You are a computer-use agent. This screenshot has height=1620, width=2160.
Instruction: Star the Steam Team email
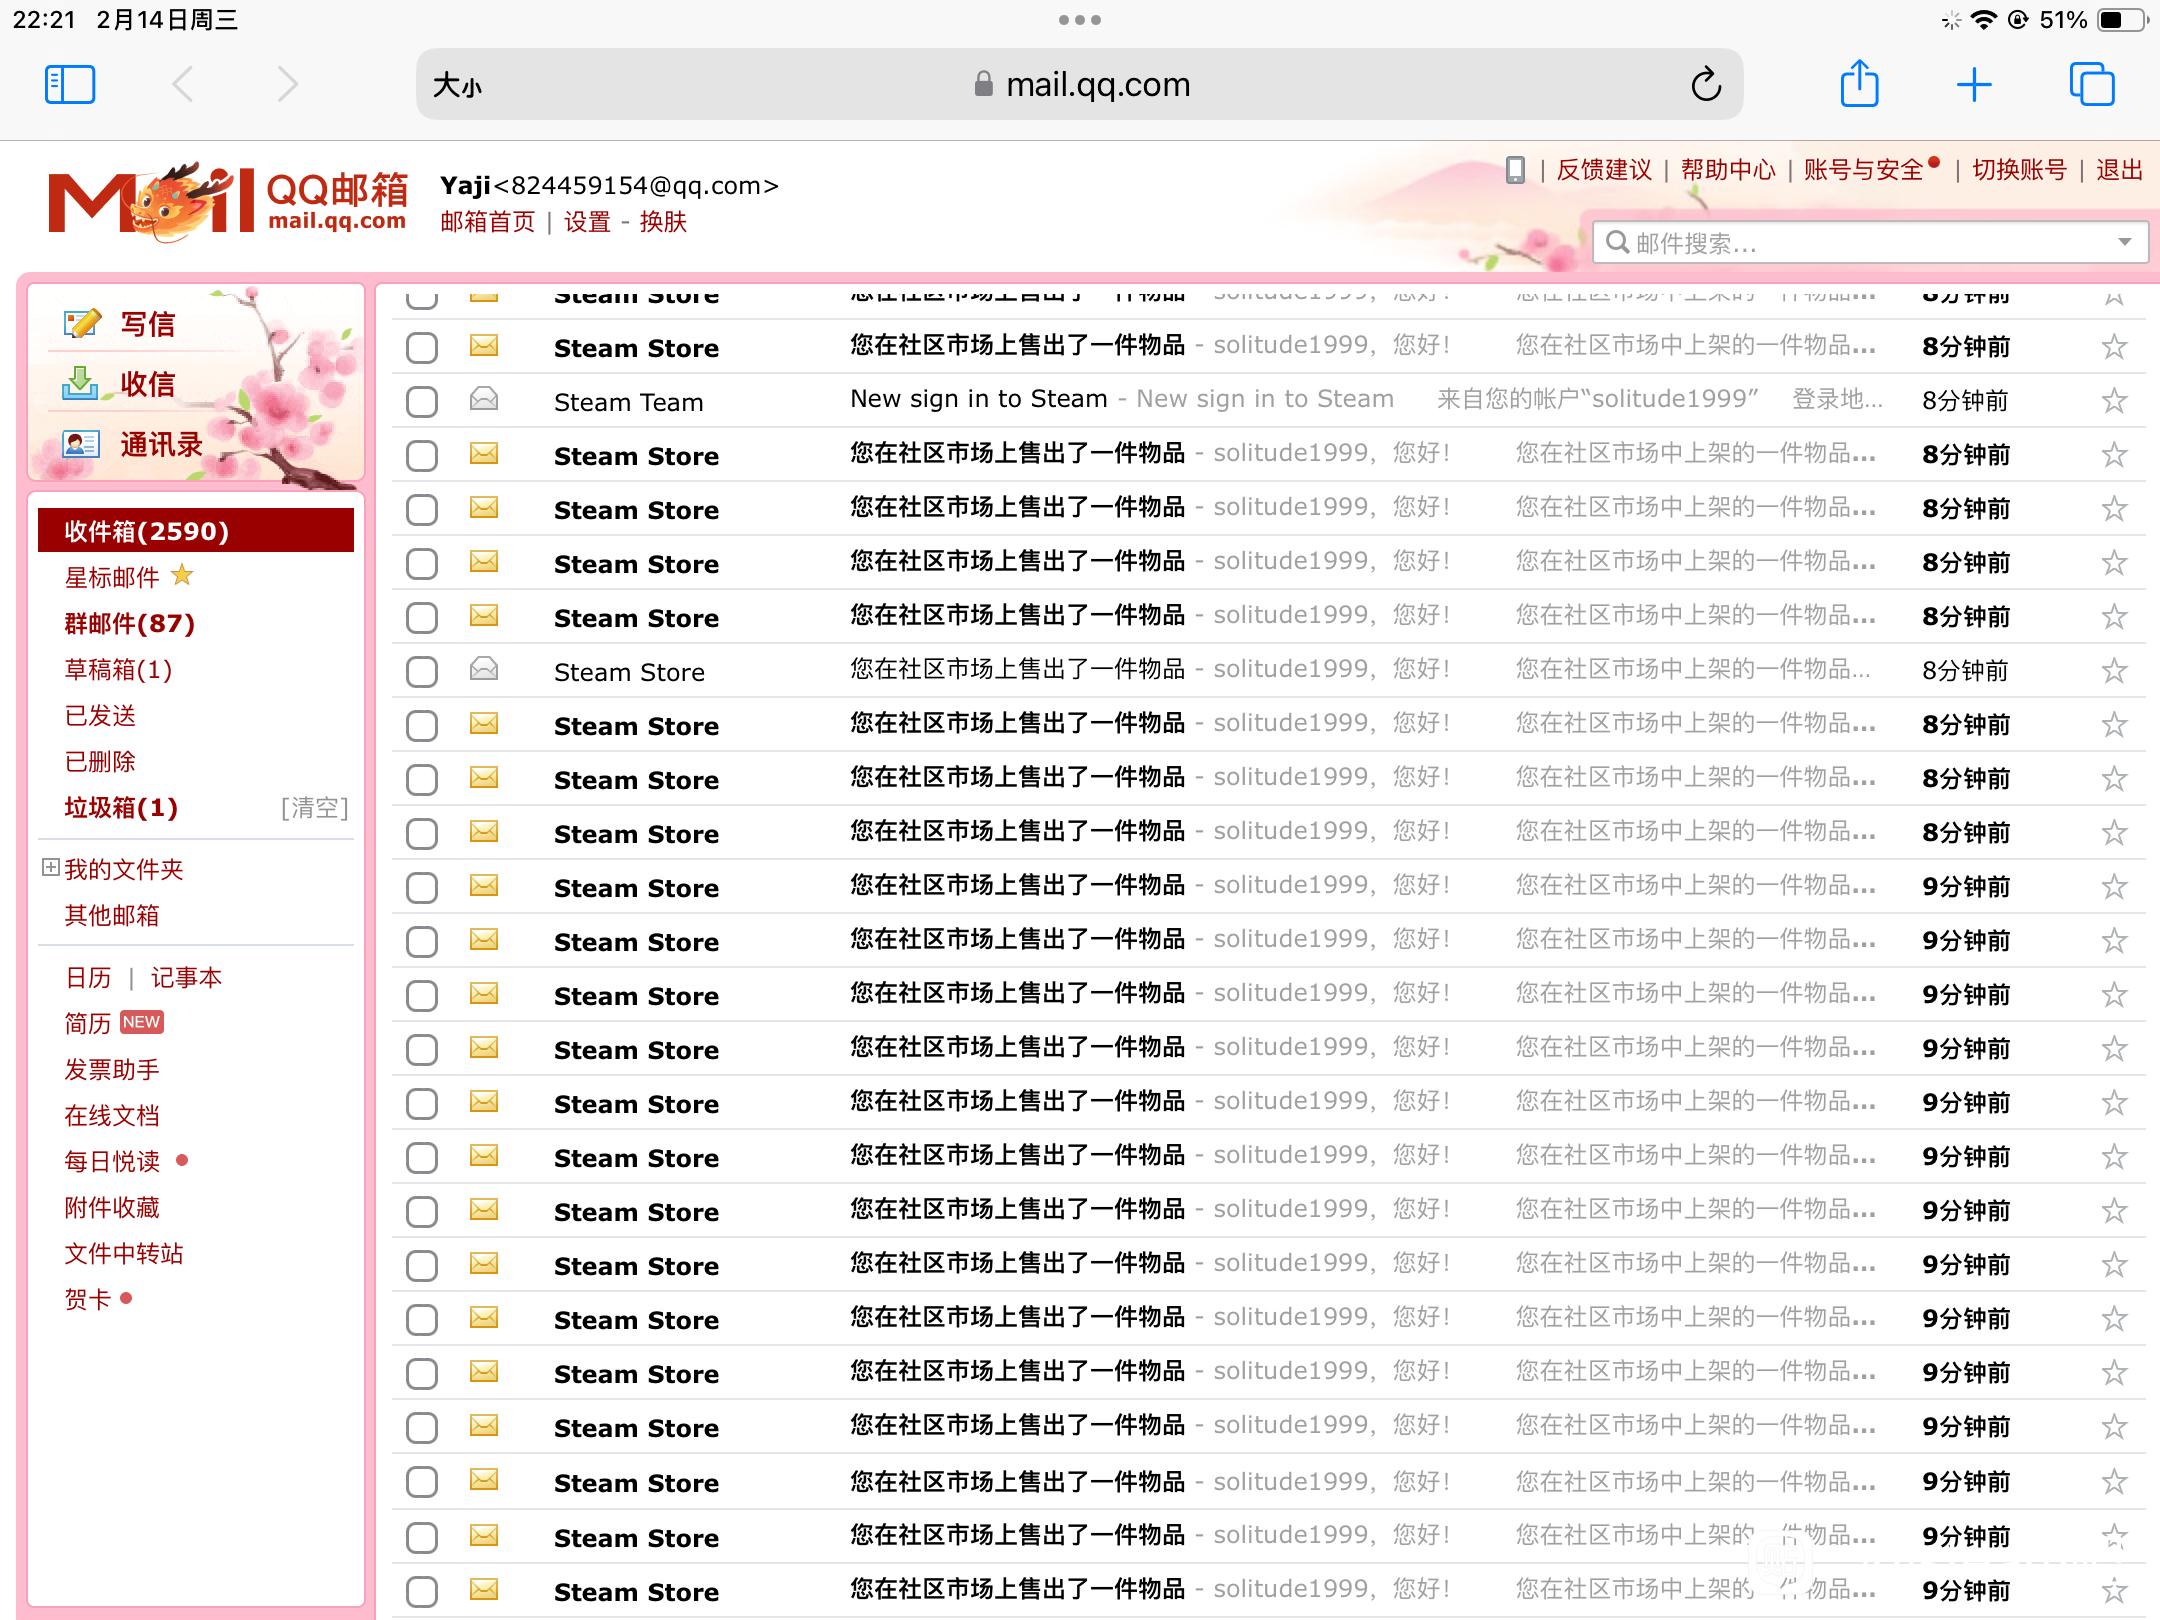click(x=2113, y=401)
